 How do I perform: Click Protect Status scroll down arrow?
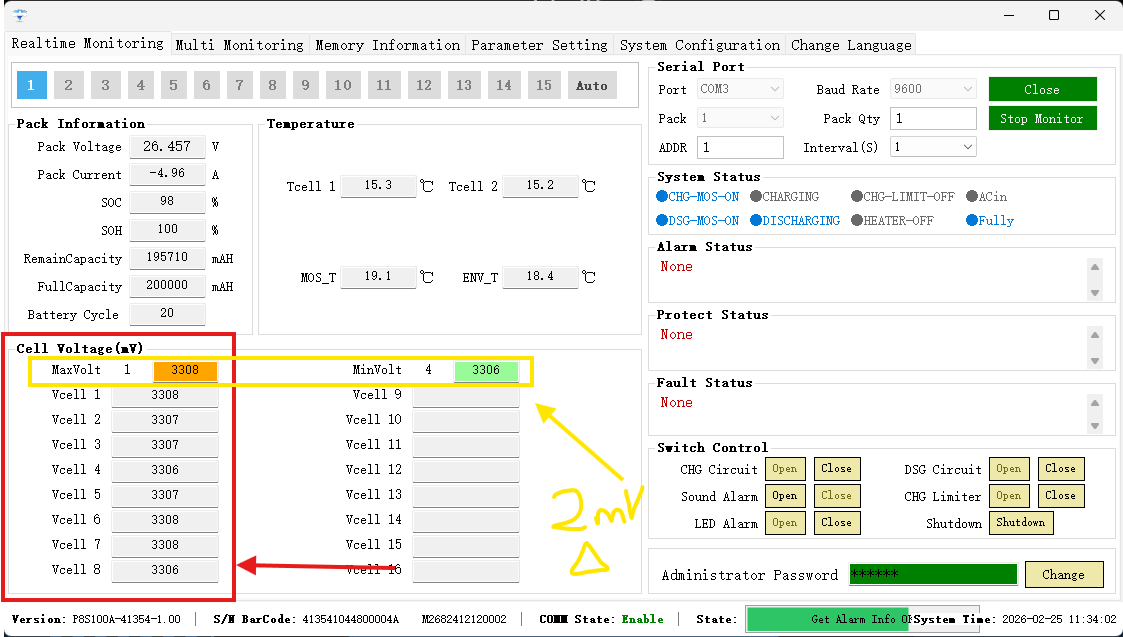click(1095, 360)
